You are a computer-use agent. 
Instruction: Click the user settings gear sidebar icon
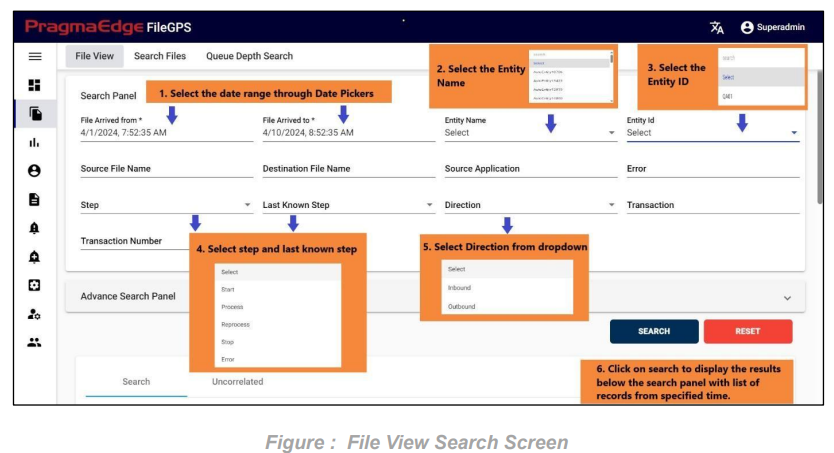(x=35, y=313)
